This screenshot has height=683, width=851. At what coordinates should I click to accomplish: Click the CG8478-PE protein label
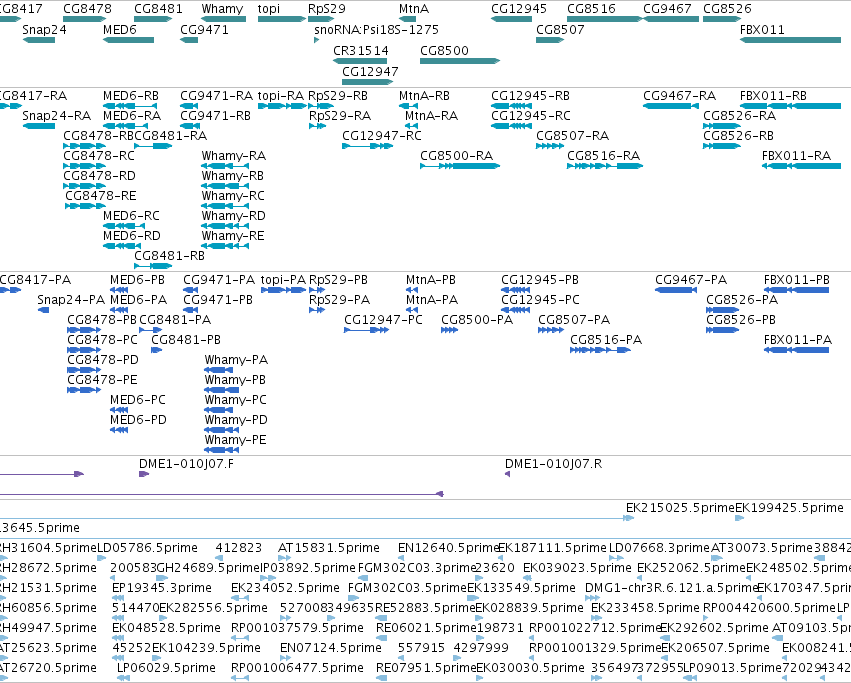click(x=102, y=380)
